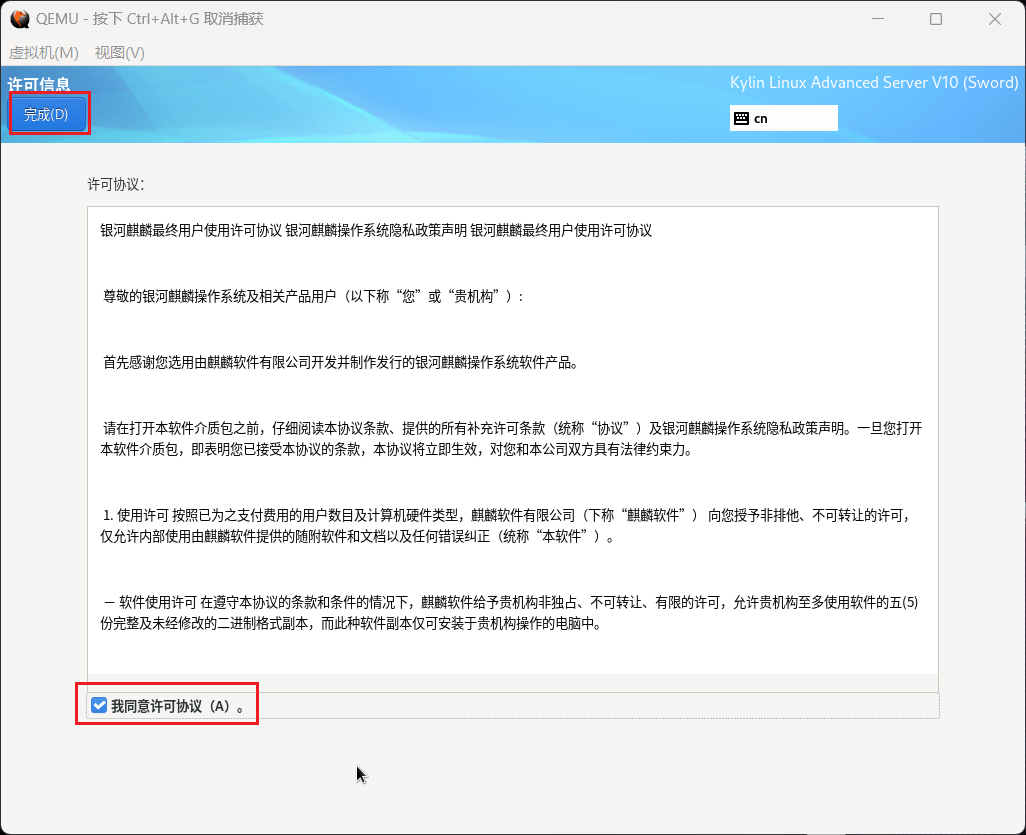Image resolution: width=1026 pixels, height=835 pixels.
Task: Click the cn keyboard layout indicator
Action: (783, 118)
